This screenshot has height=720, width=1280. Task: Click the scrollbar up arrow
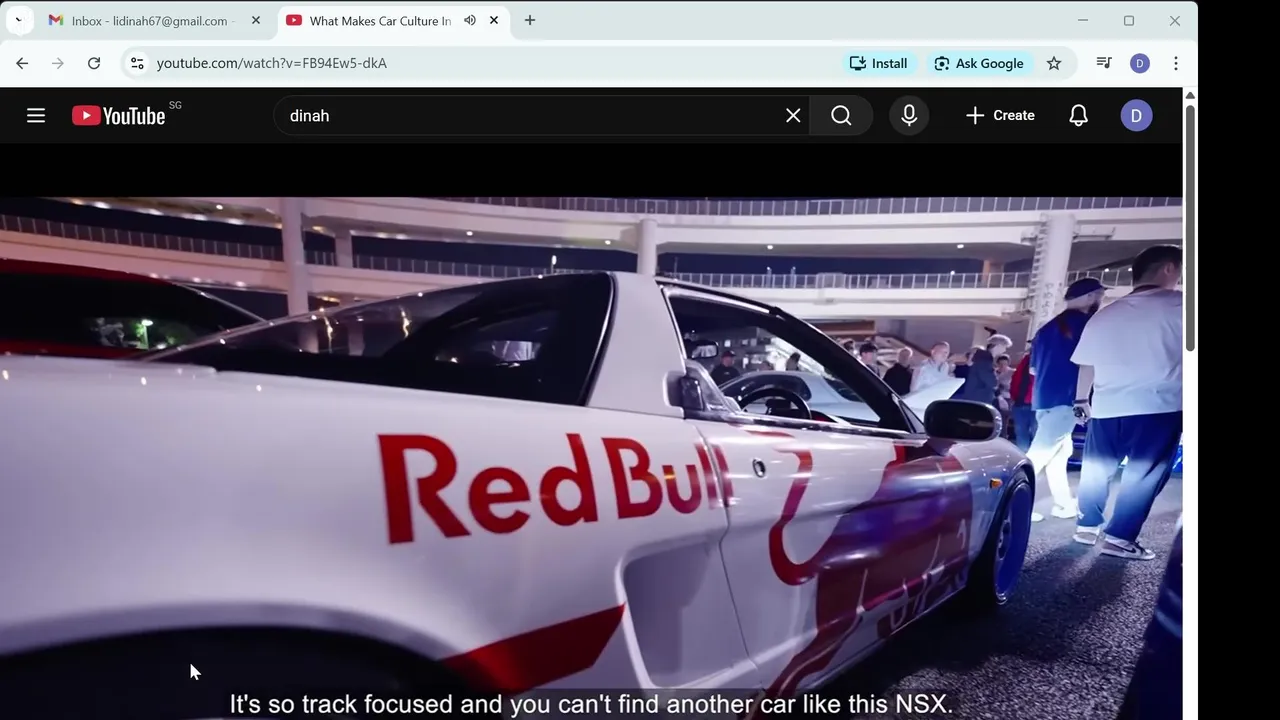point(1190,95)
